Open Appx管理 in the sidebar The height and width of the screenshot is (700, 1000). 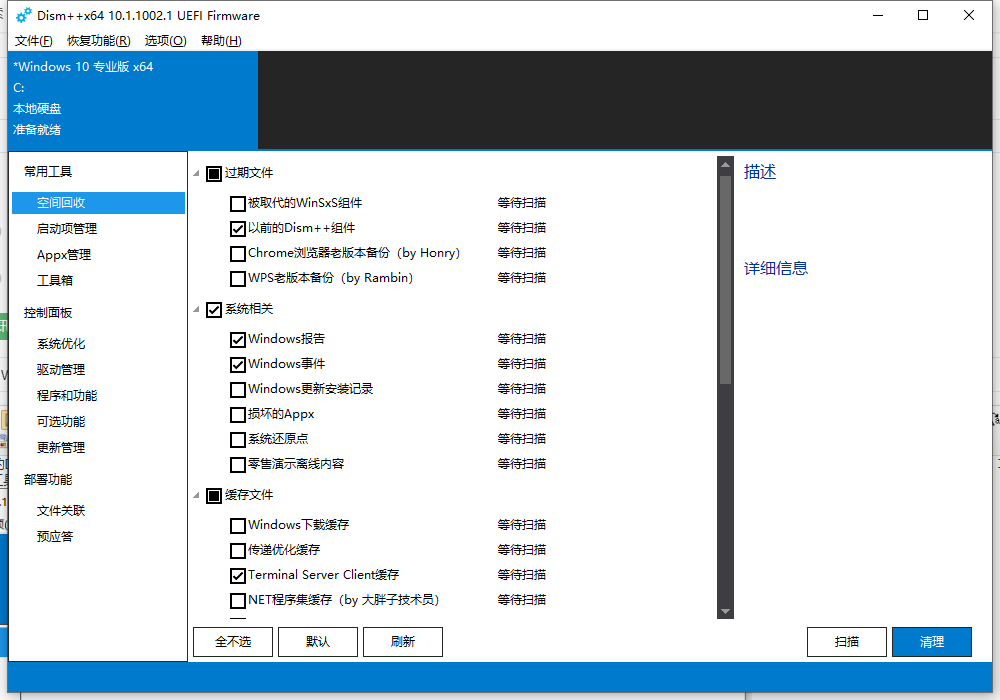tap(64, 255)
